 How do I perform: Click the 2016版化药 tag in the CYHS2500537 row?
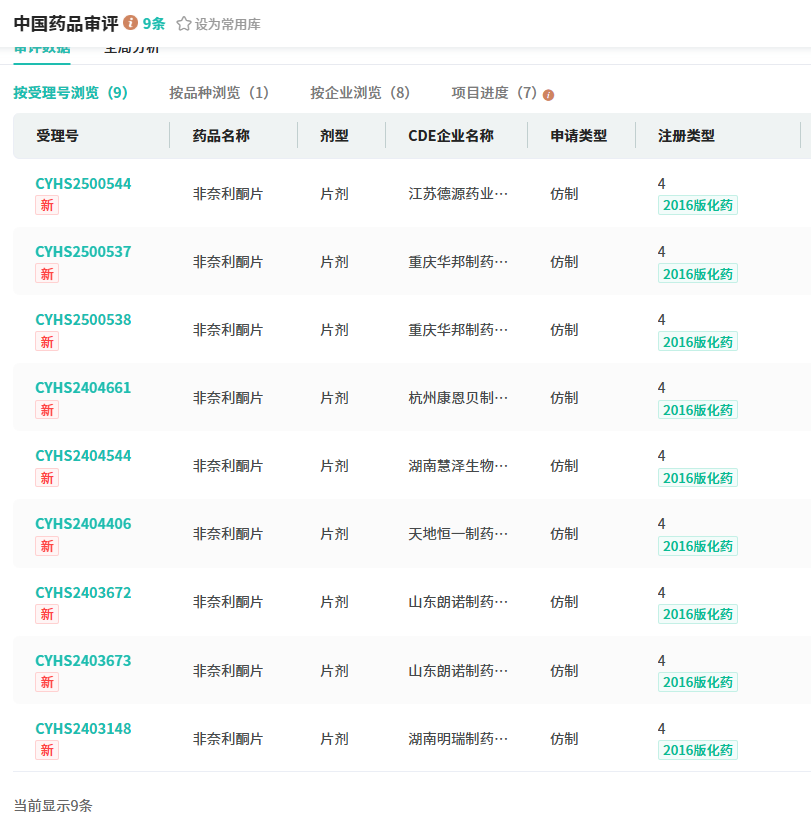click(x=697, y=274)
